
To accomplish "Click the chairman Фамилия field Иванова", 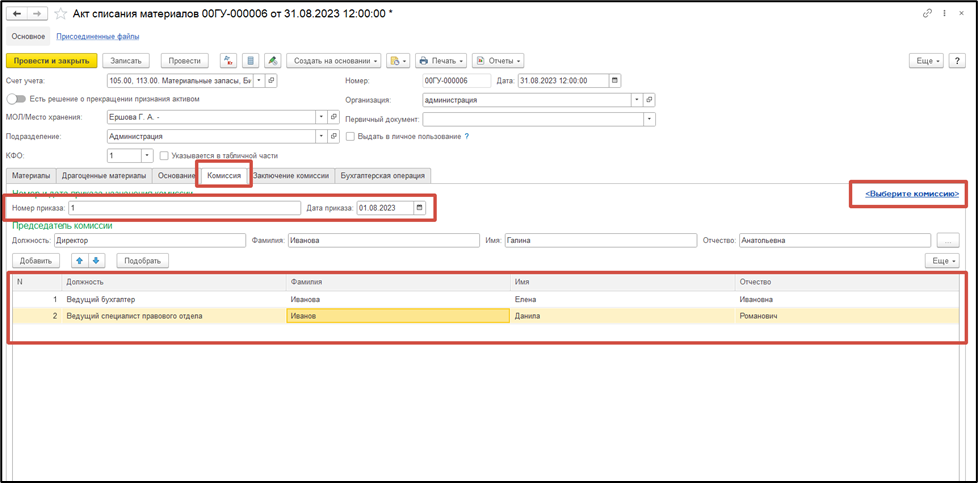I will (382, 240).
